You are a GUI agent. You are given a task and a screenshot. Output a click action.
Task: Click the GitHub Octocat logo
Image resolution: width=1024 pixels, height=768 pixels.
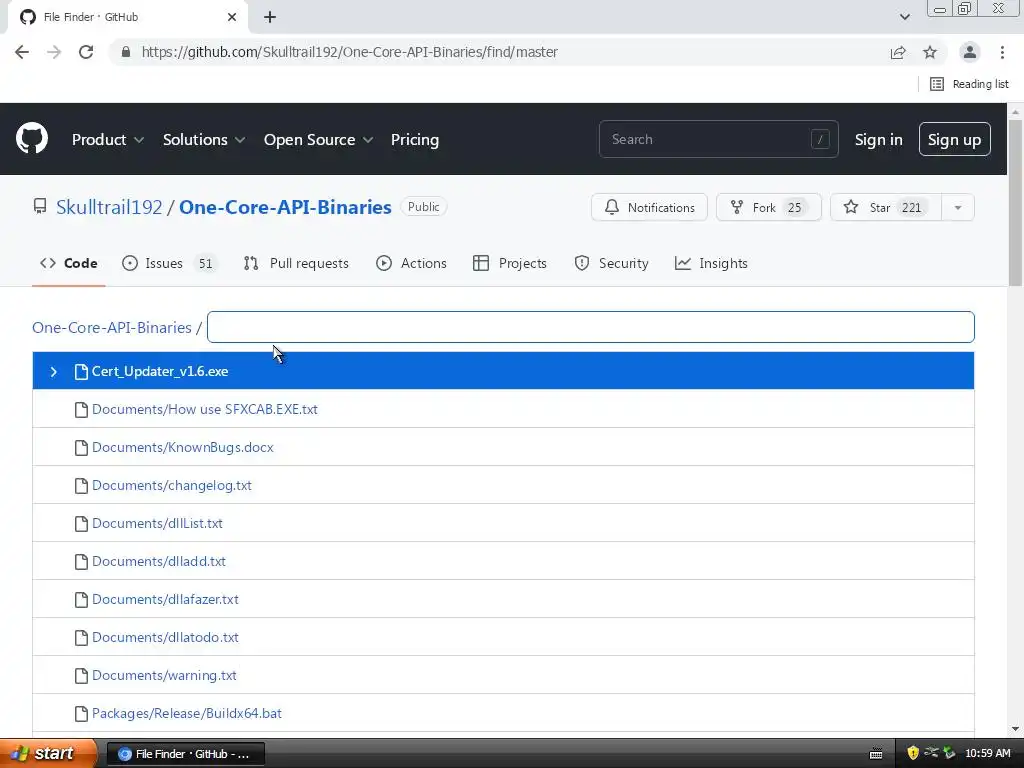pyautogui.click(x=32, y=138)
